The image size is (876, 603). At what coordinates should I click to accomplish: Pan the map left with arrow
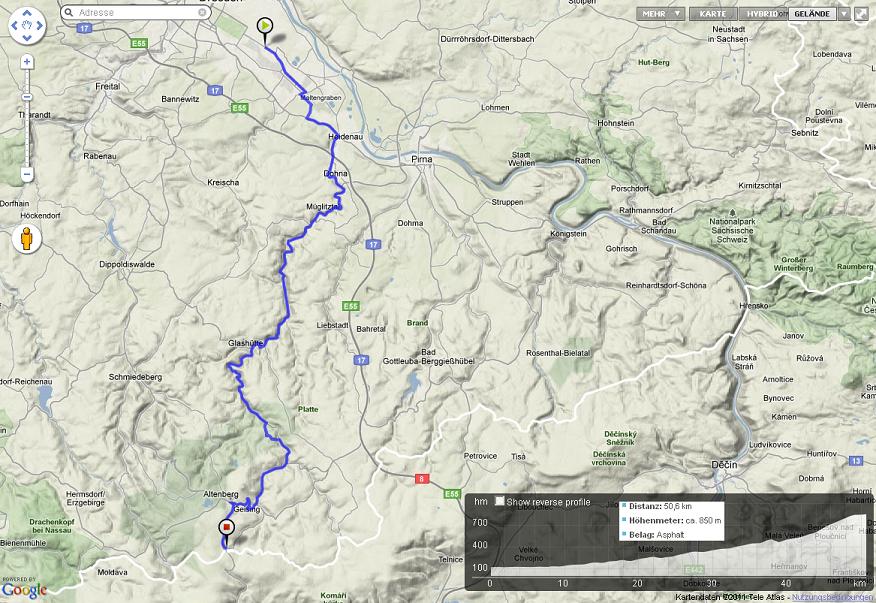tap(15, 25)
